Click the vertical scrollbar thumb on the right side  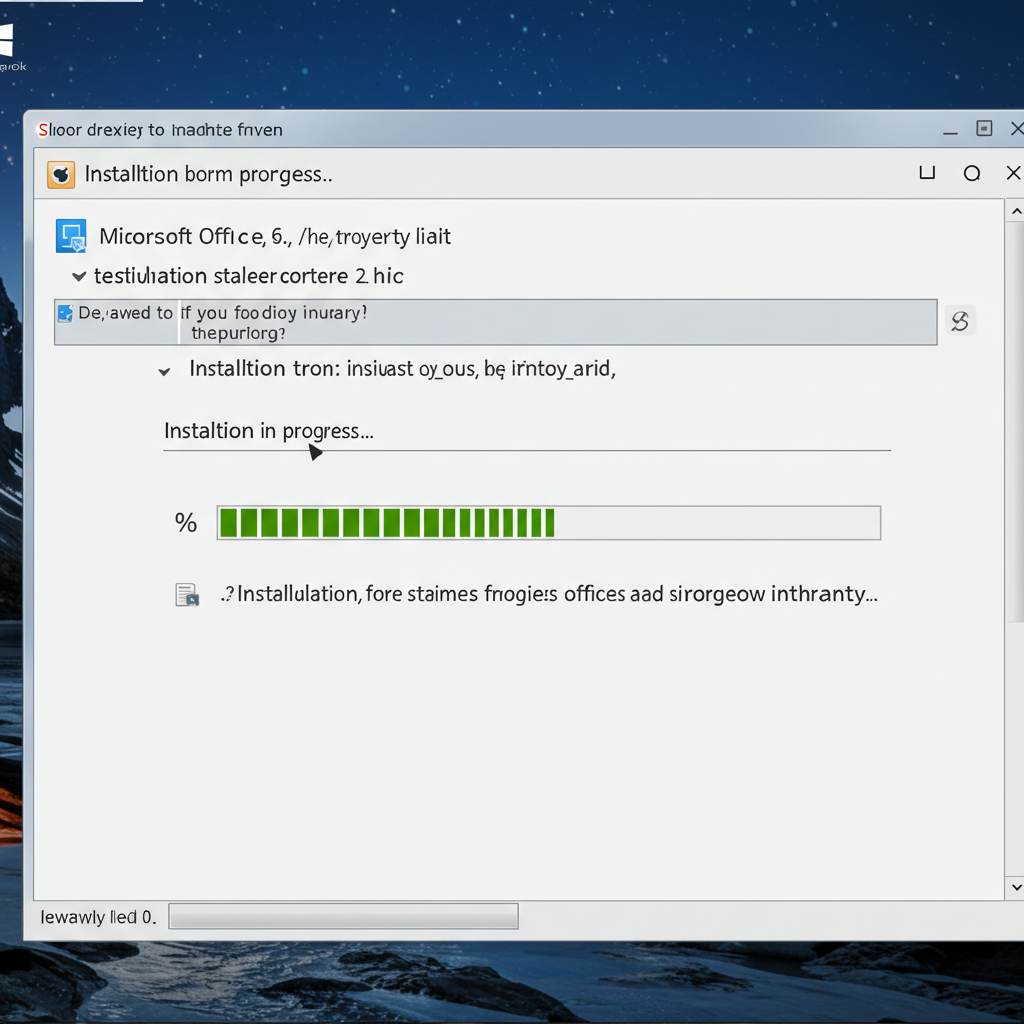[x=1016, y=421]
